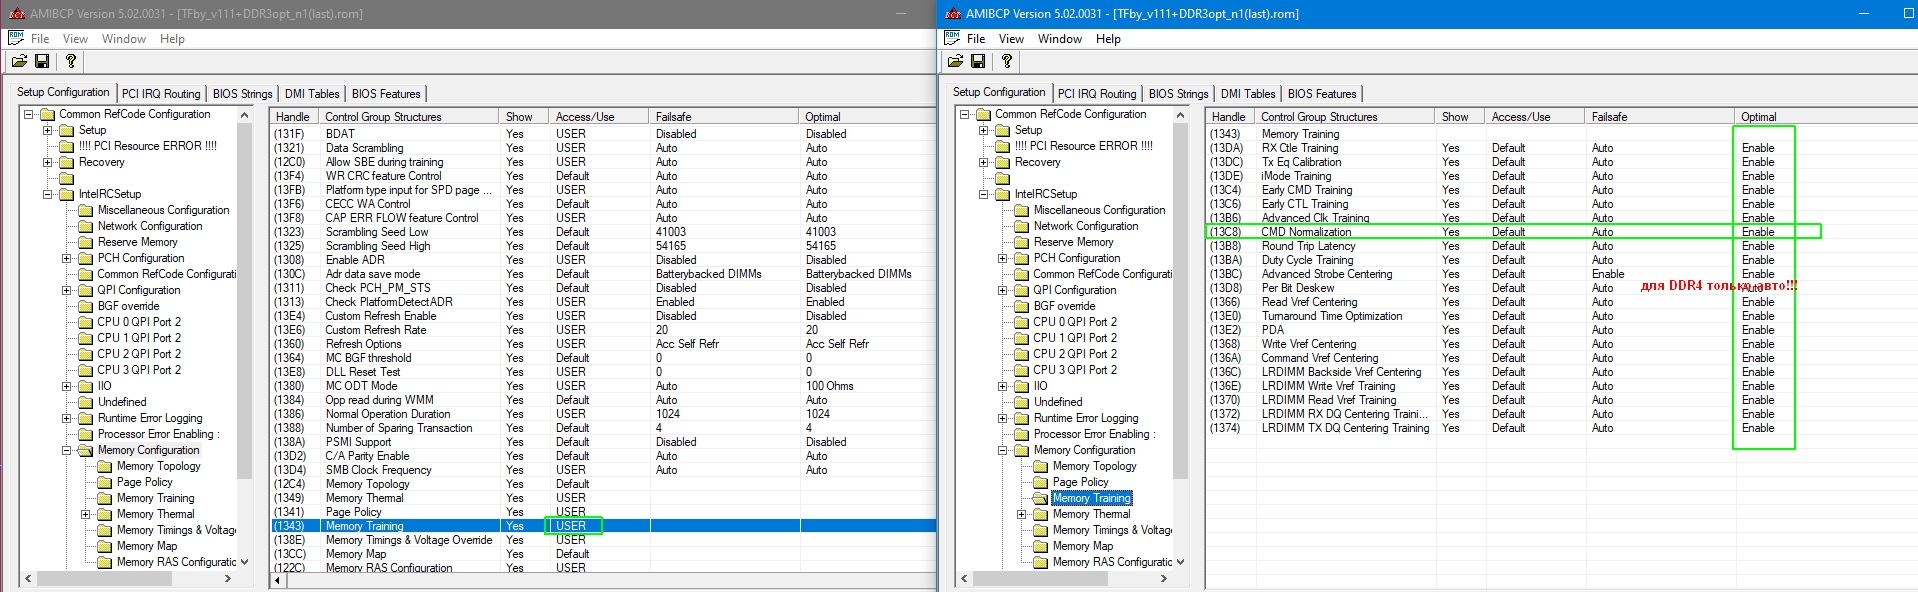Viewport: 1918px width, 592px height.
Task: Click Handle column header in left table
Action: (294, 117)
